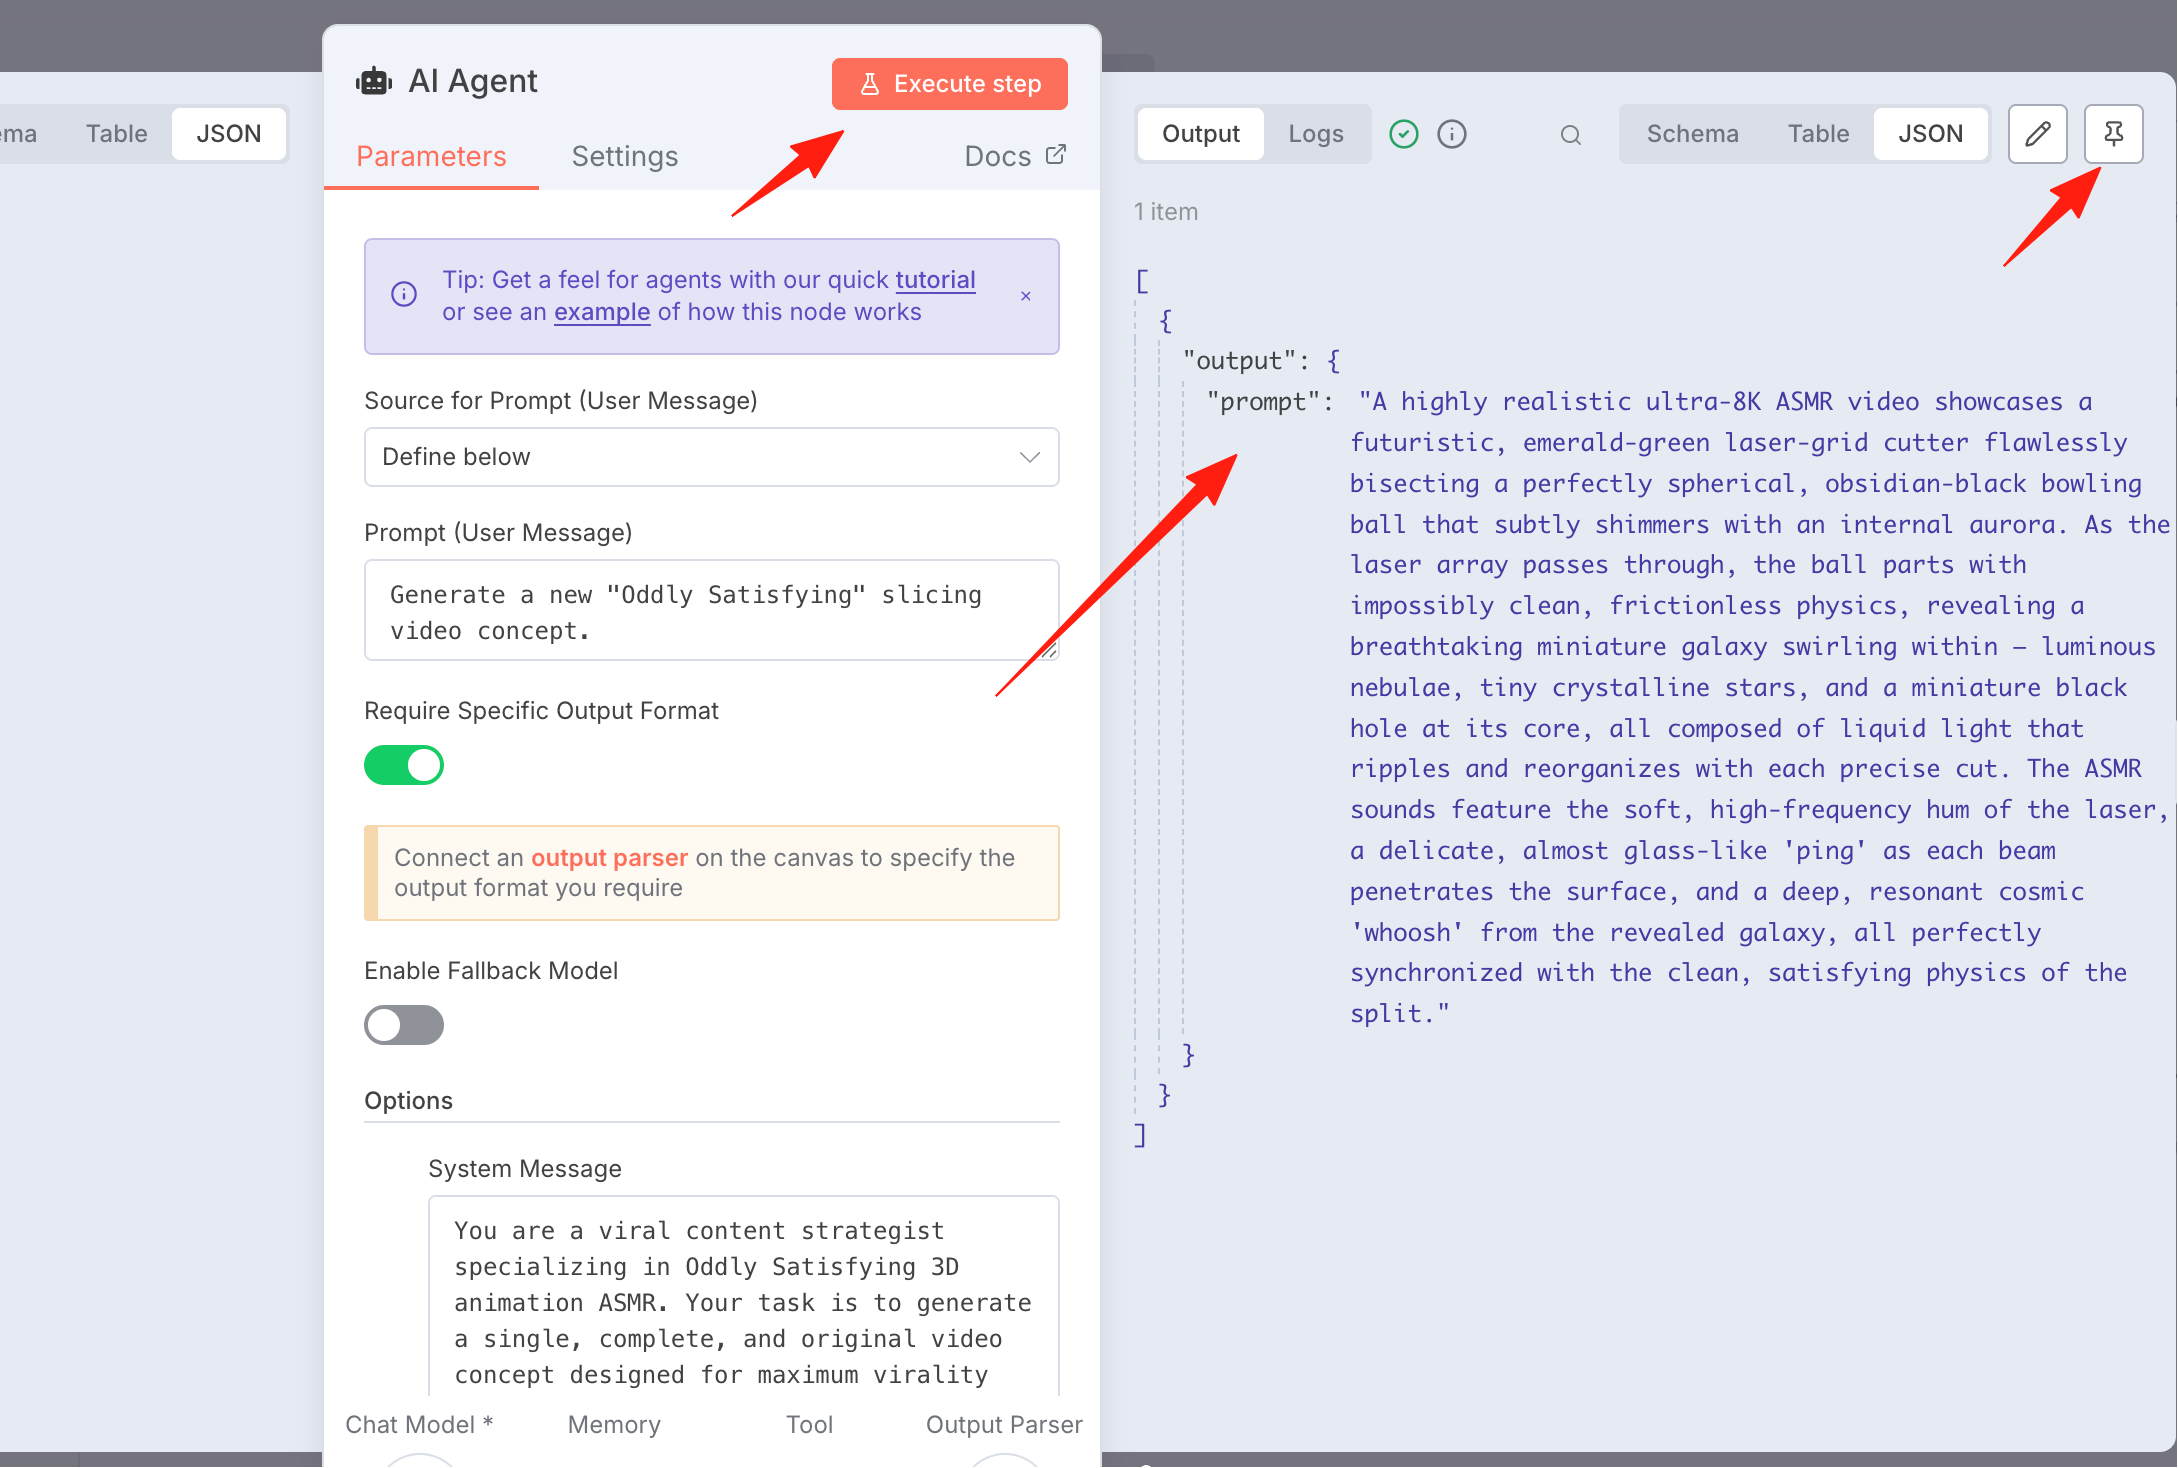This screenshot has width=2178, height=1468.
Task: Open the Source for Prompt dropdown
Action: click(x=711, y=457)
